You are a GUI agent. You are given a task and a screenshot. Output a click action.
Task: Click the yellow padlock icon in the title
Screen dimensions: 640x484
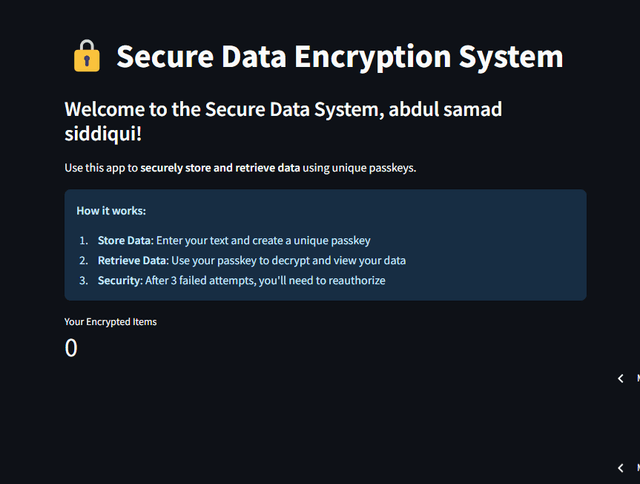click(x=87, y=56)
